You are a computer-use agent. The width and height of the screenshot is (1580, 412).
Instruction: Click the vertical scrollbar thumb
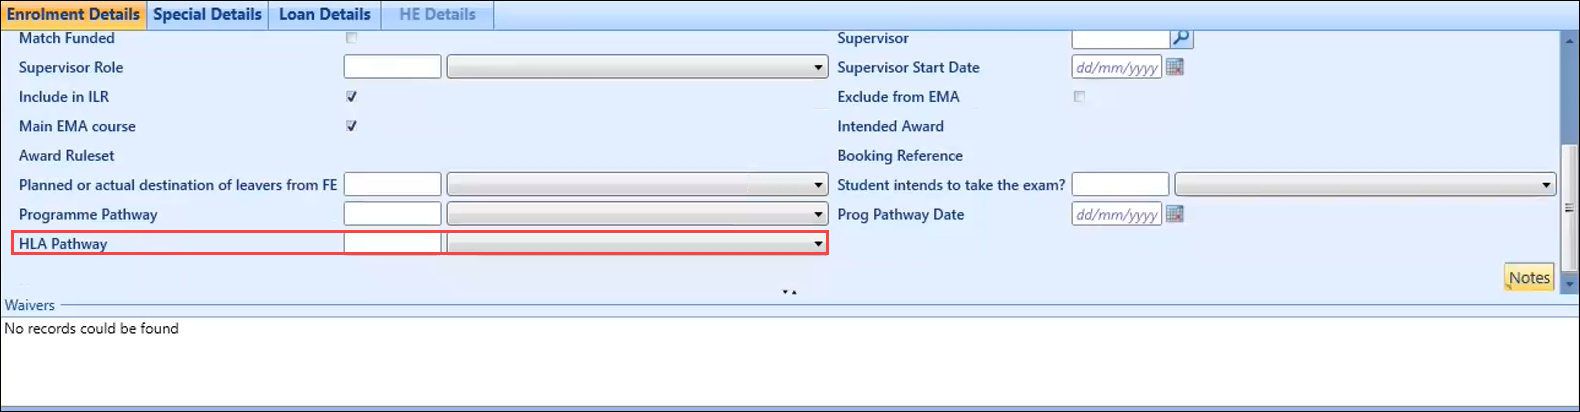click(x=1568, y=208)
